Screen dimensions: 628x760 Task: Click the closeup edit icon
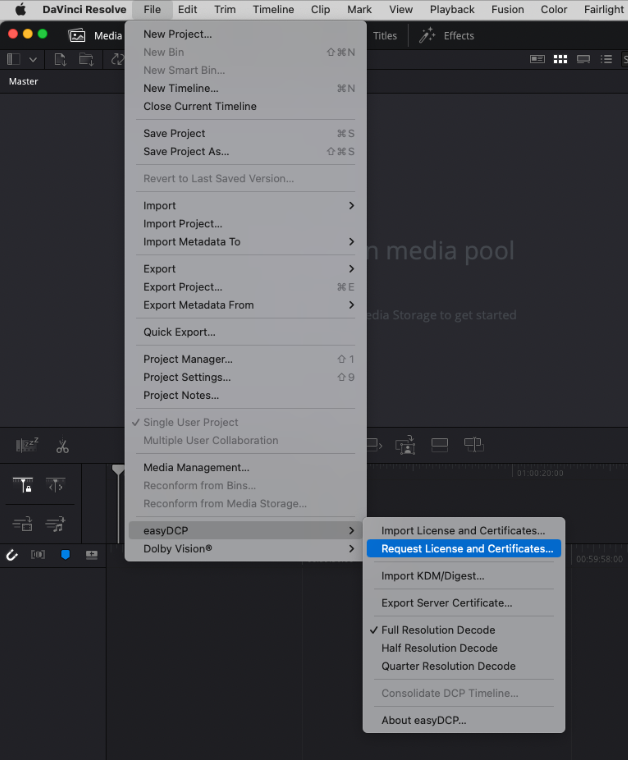[406, 444]
